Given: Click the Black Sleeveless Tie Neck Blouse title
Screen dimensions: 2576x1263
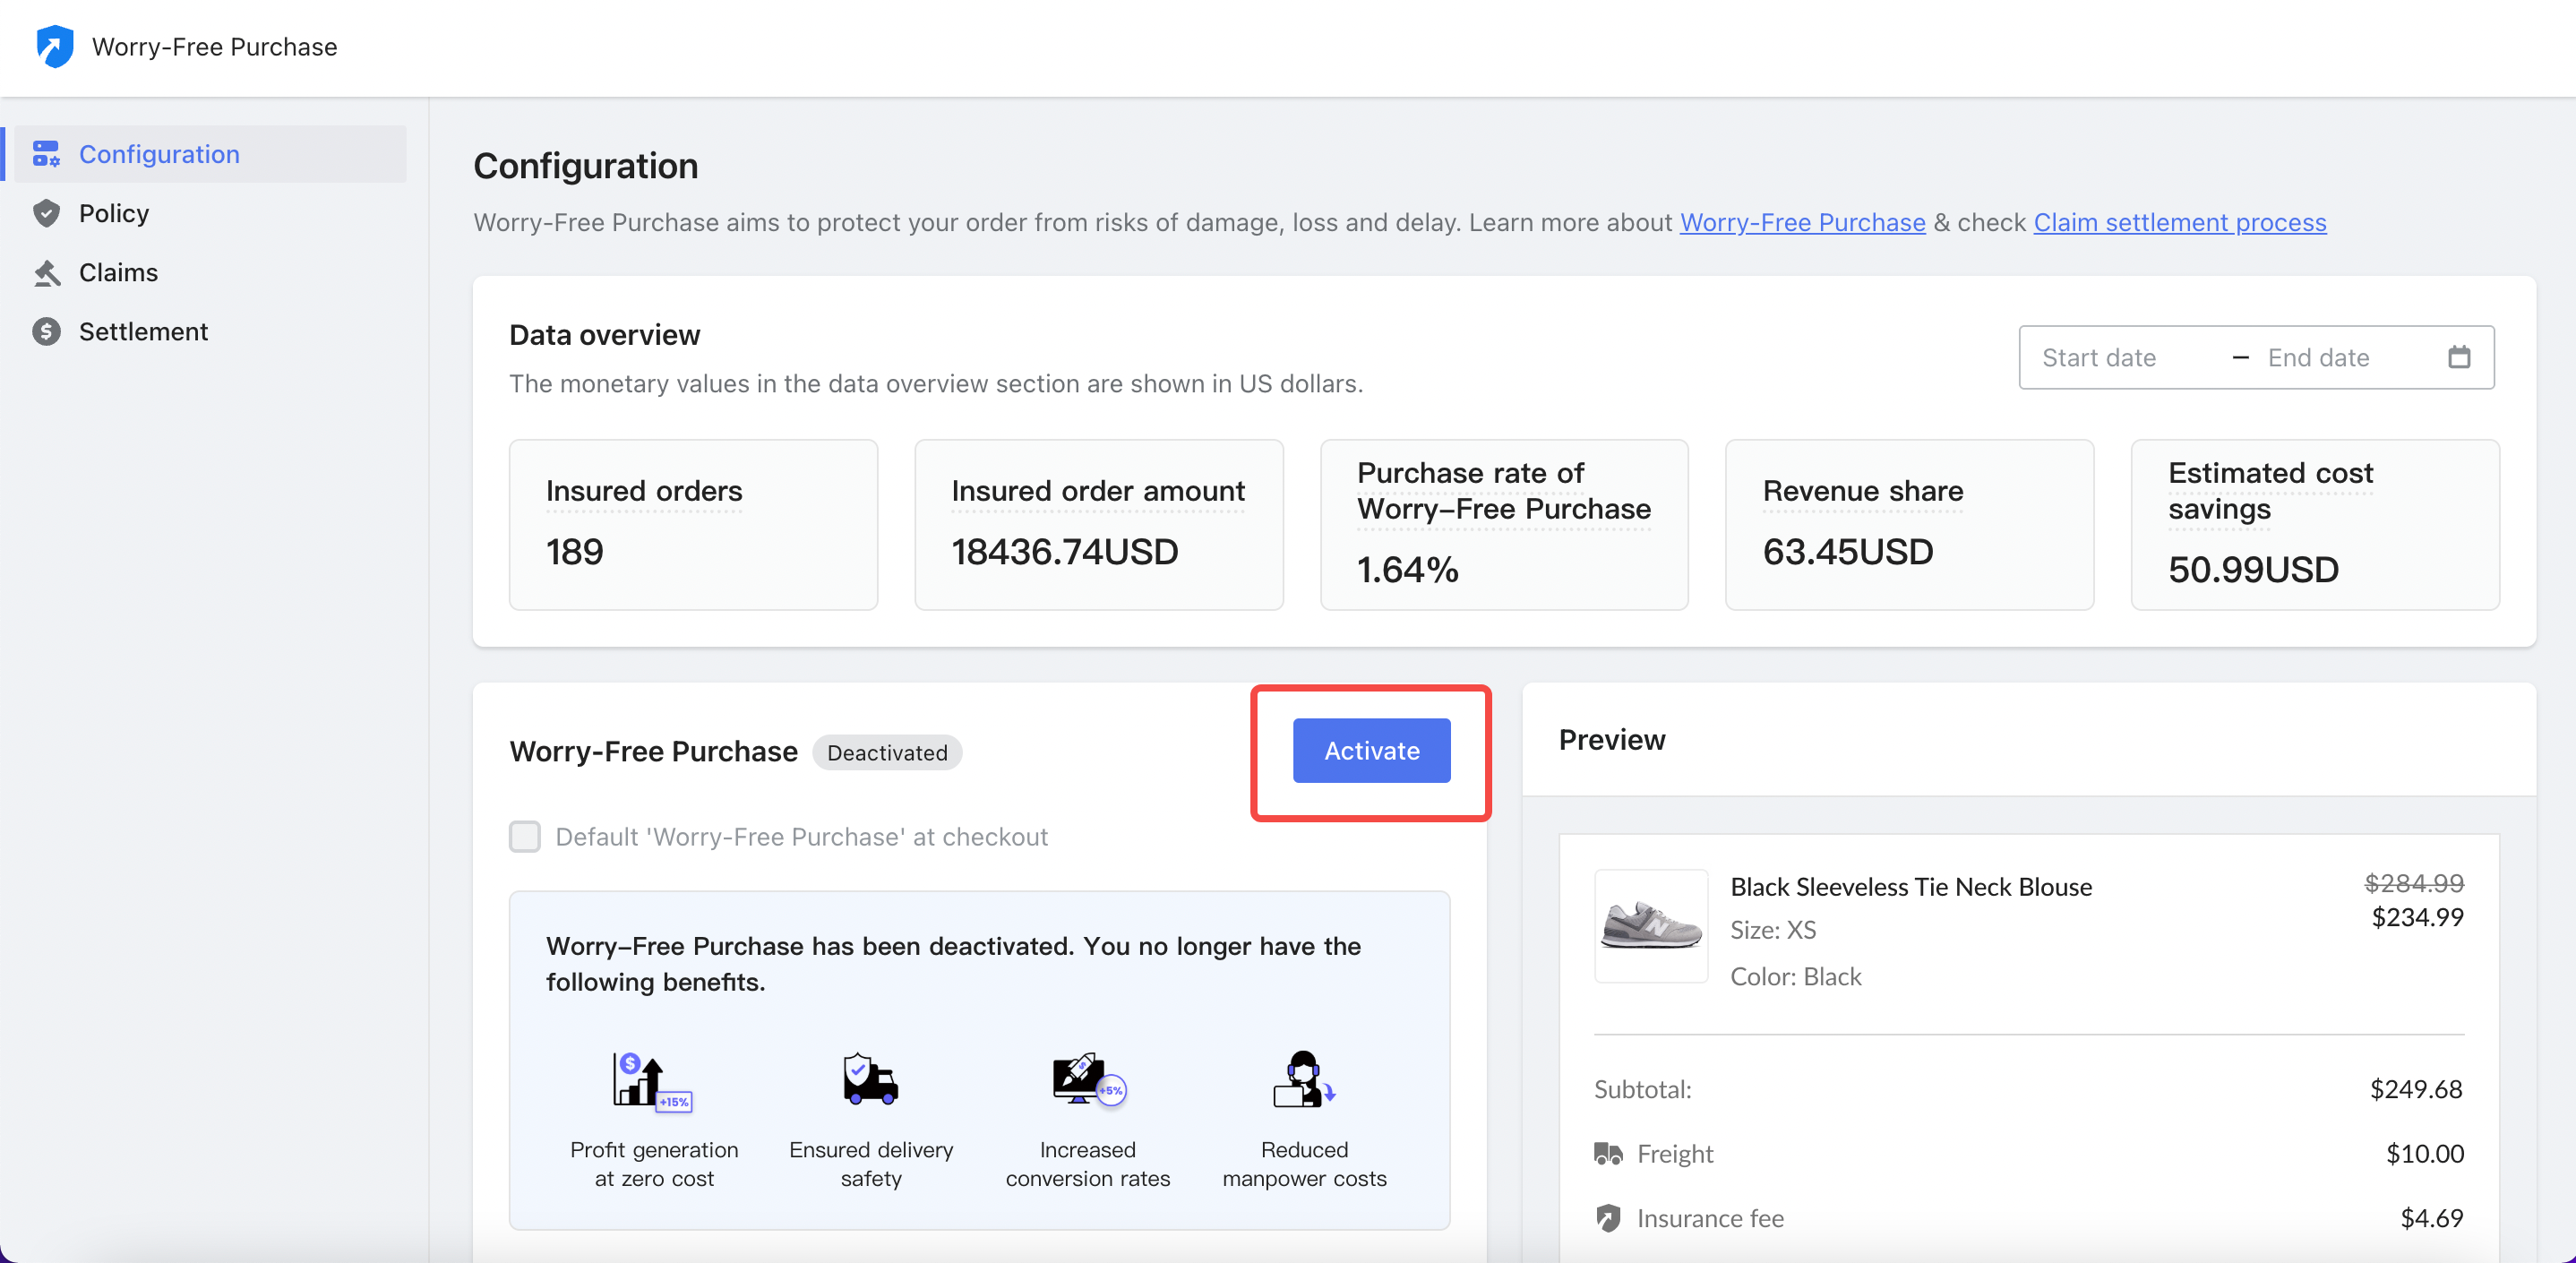Looking at the screenshot, I should pyautogui.click(x=1911, y=887).
